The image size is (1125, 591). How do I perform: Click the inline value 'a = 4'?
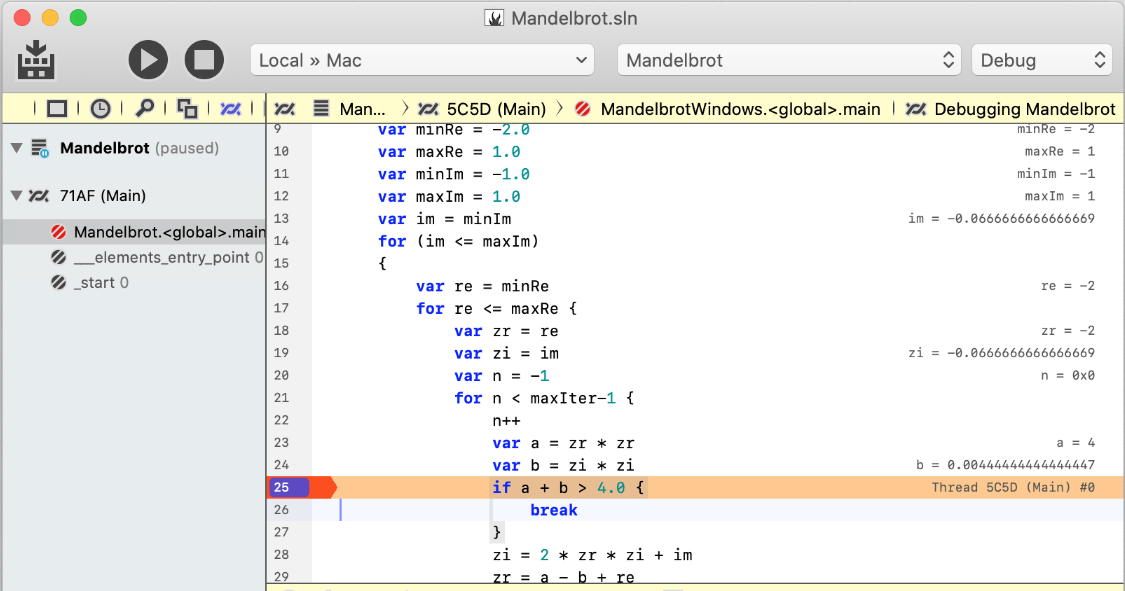[1075, 443]
